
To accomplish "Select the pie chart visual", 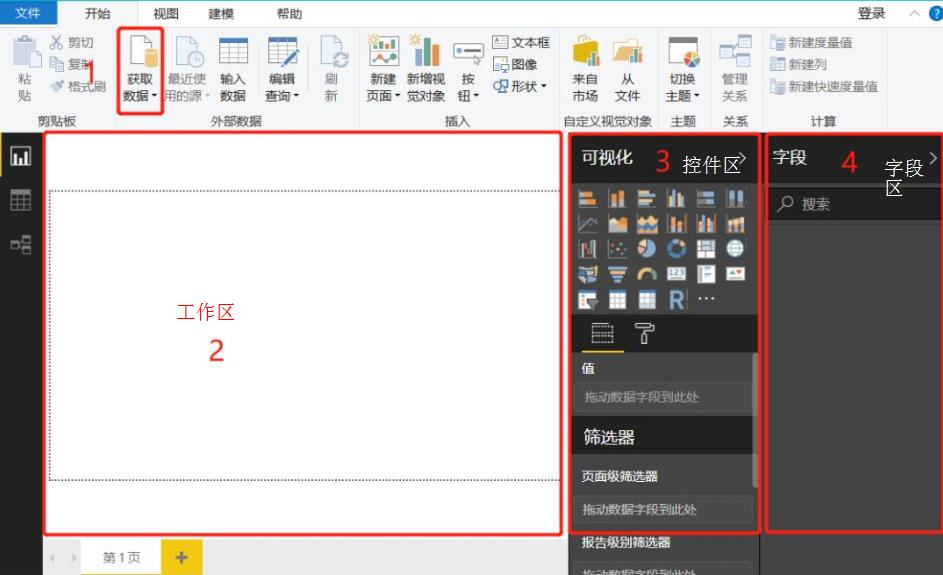I will click(x=647, y=248).
